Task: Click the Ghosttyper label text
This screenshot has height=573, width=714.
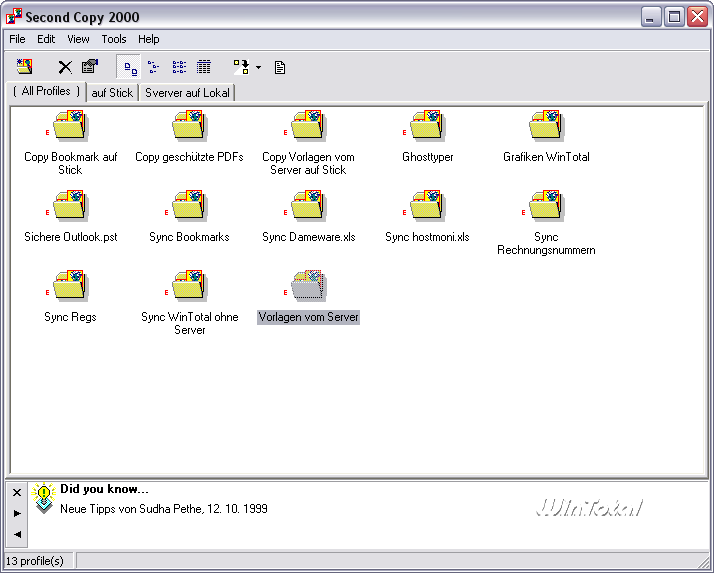Action: pyautogui.click(x=428, y=157)
